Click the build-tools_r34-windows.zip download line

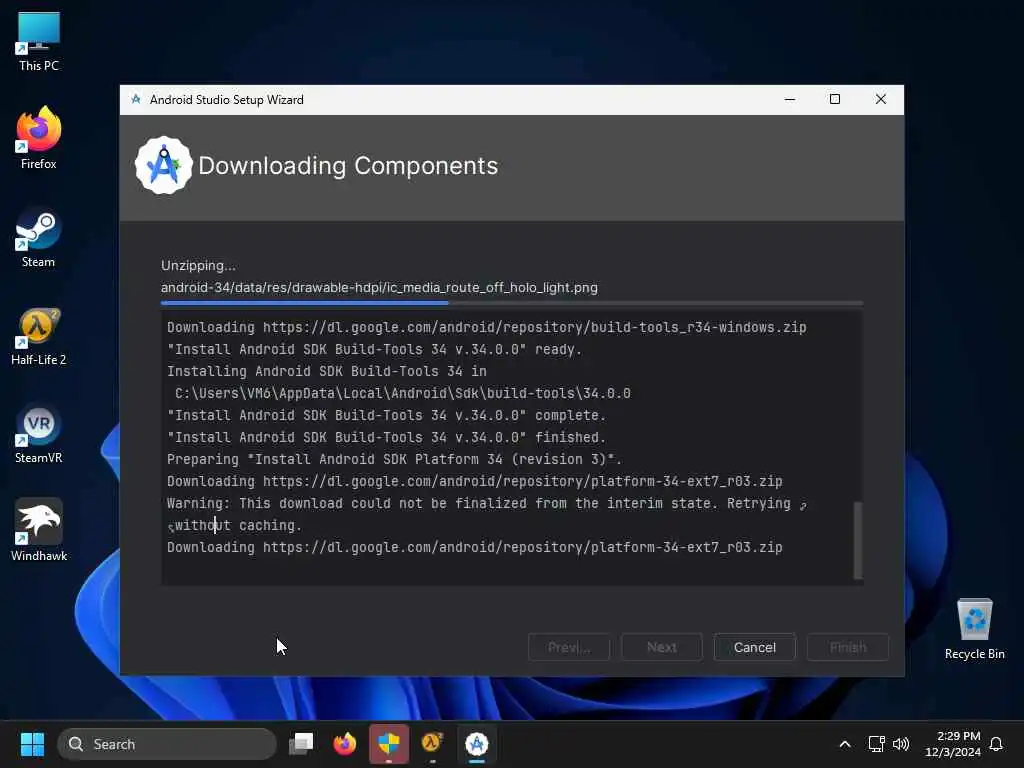[x=487, y=327]
